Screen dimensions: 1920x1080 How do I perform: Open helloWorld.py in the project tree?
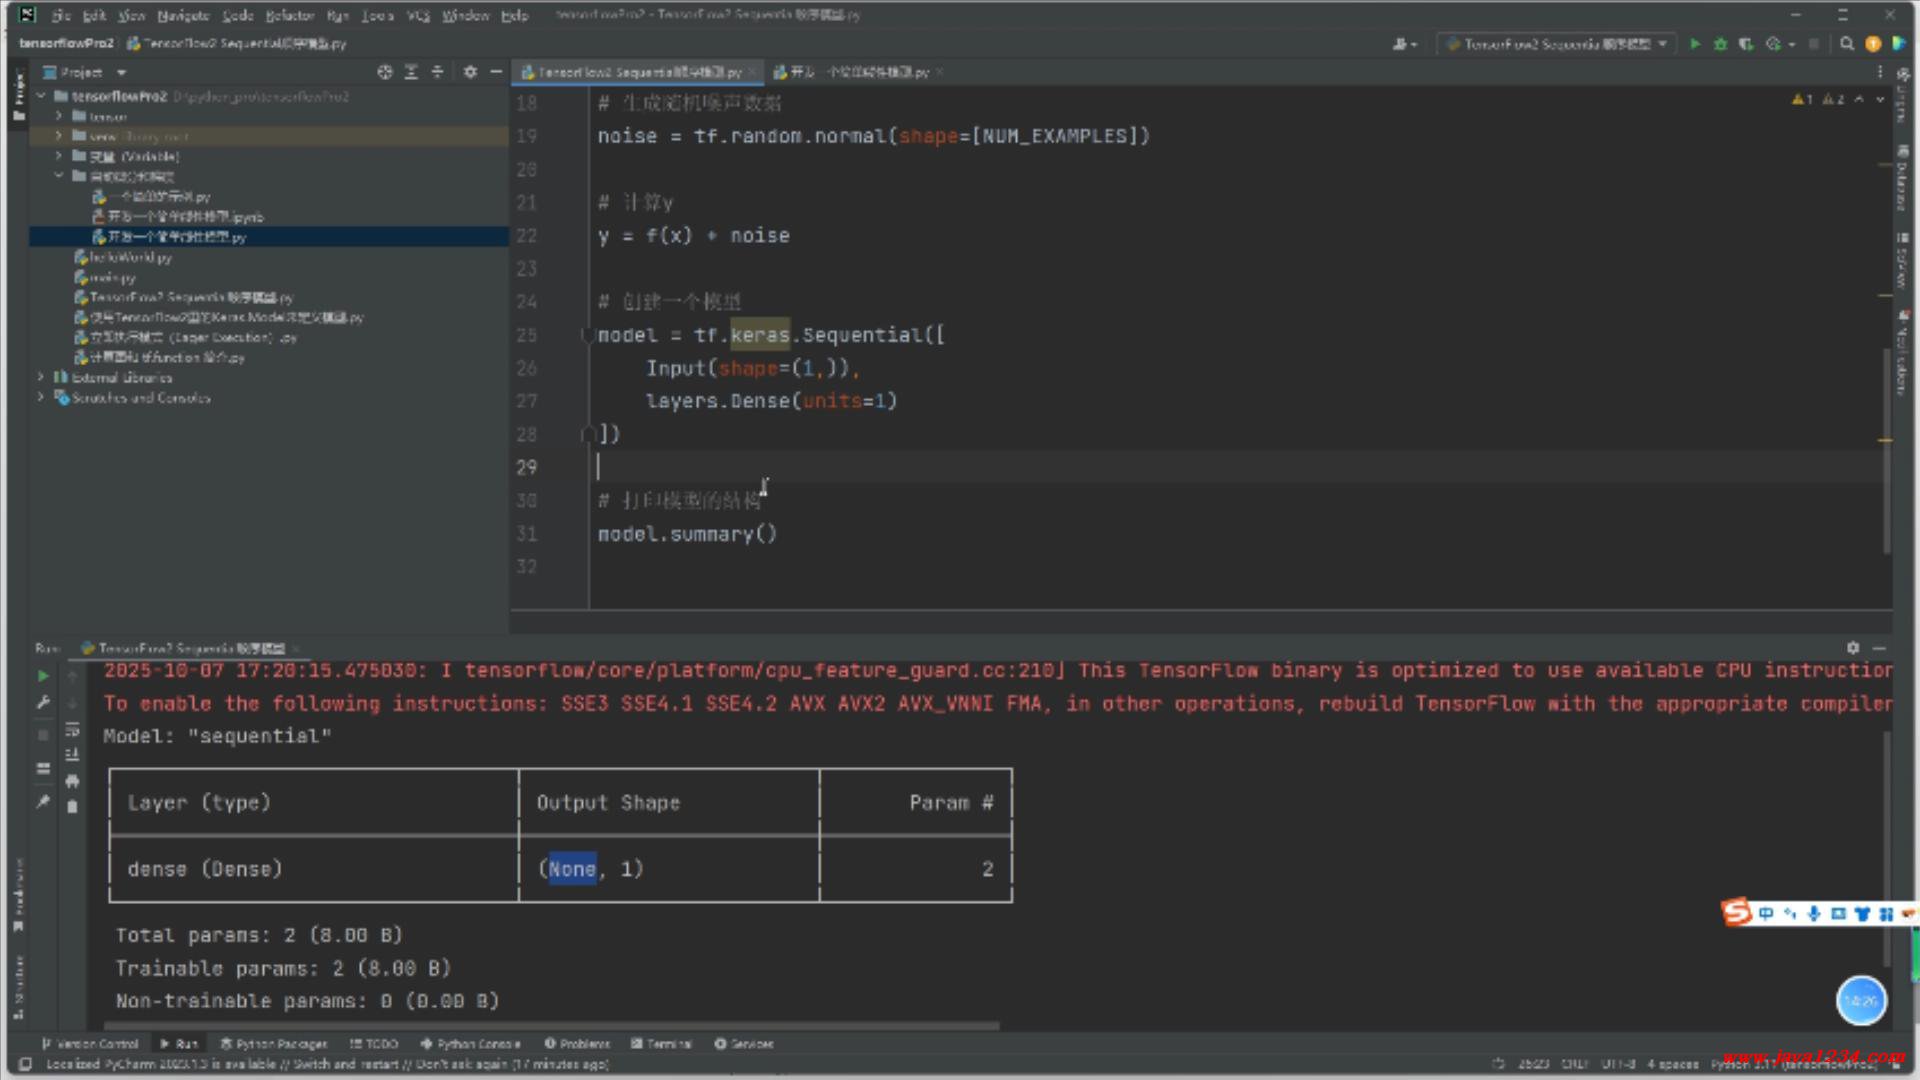(x=130, y=257)
